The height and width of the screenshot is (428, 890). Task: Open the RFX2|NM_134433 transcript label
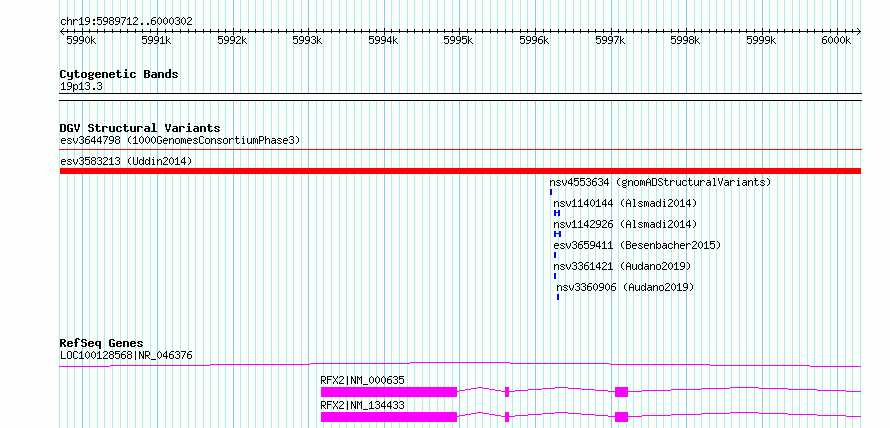(x=363, y=405)
